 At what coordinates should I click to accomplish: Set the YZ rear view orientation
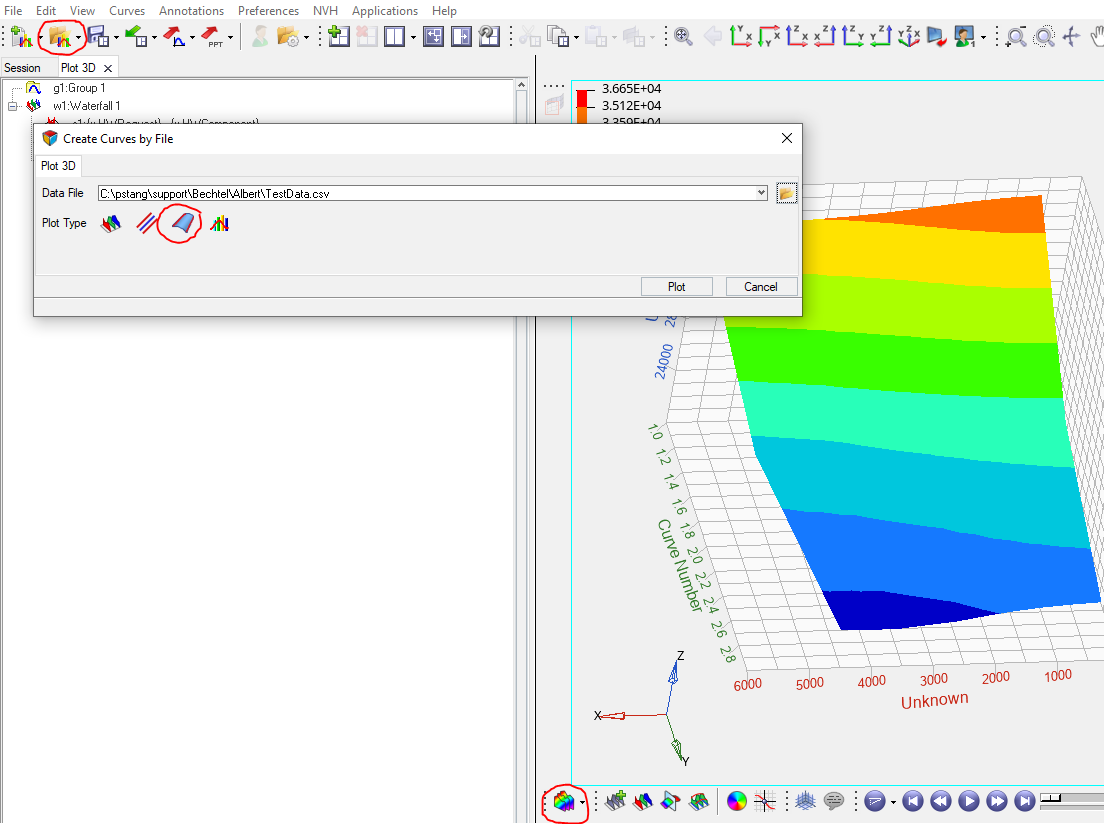point(881,36)
